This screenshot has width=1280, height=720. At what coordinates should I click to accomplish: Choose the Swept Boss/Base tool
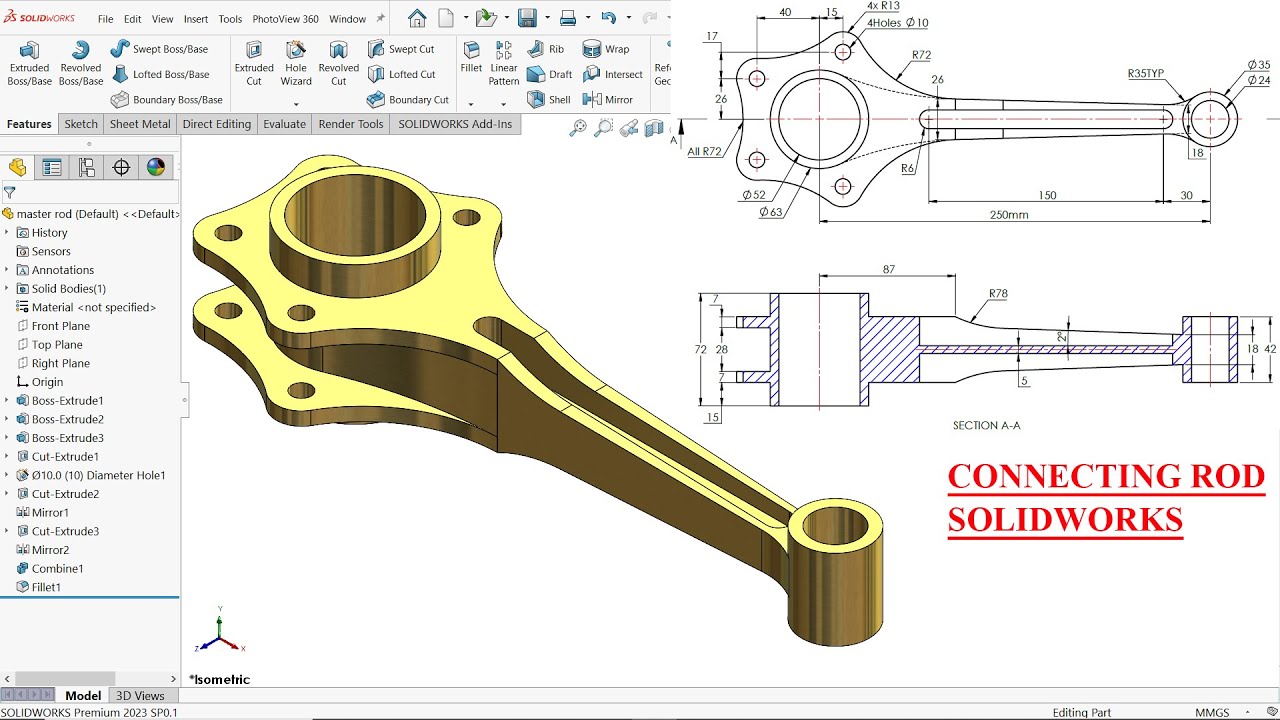tap(159, 49)
